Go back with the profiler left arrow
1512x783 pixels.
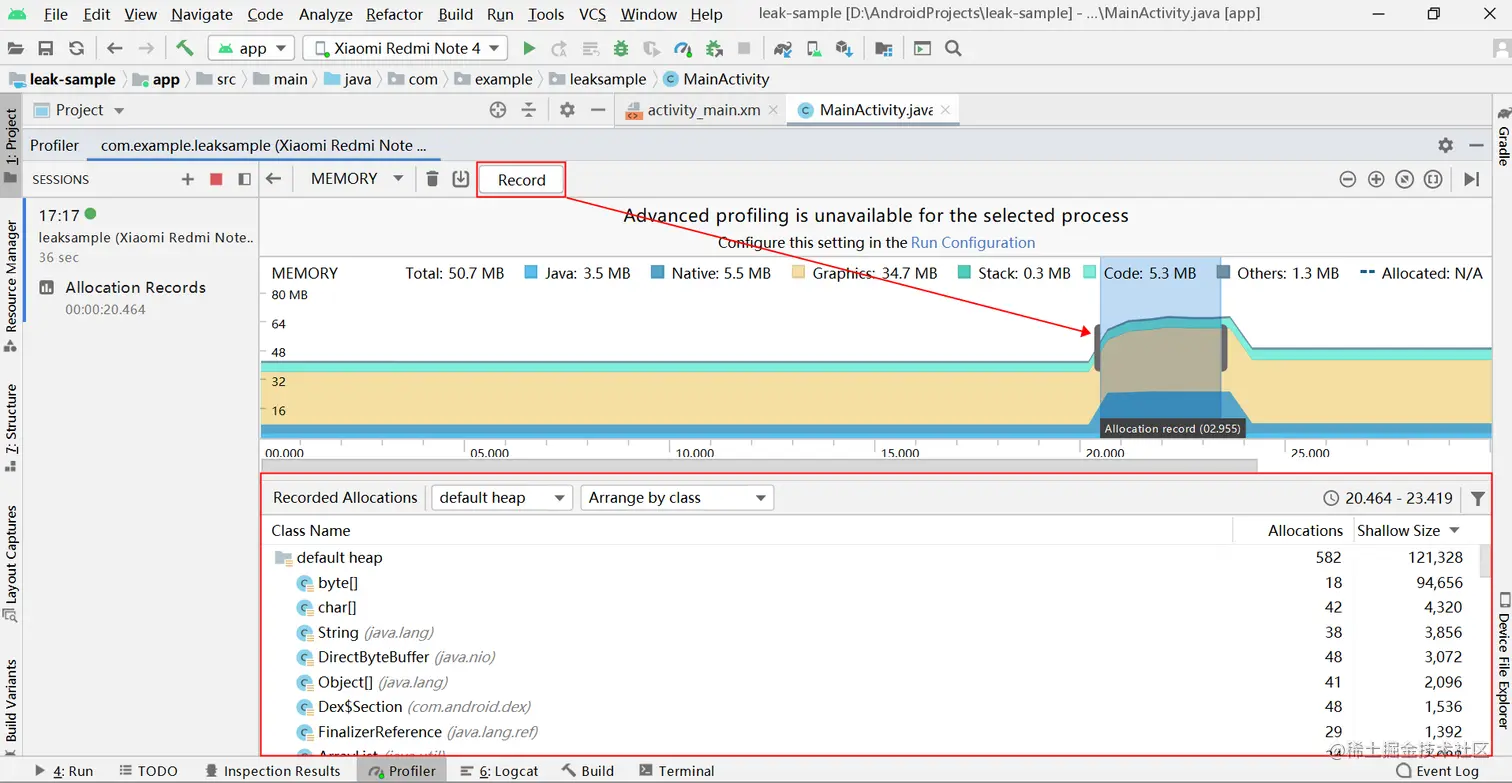273,179
